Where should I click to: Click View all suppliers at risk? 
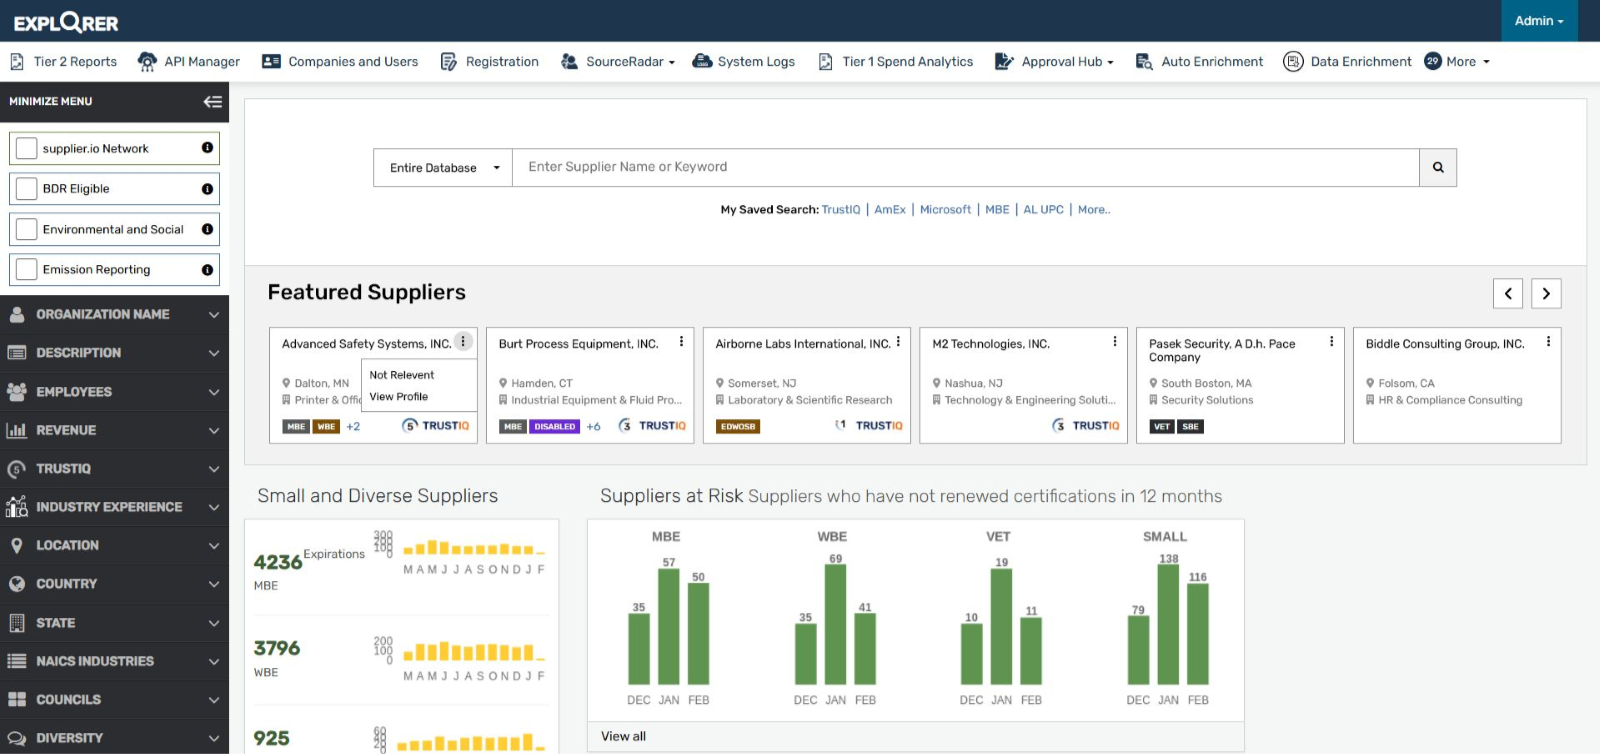tap(624, 736)
